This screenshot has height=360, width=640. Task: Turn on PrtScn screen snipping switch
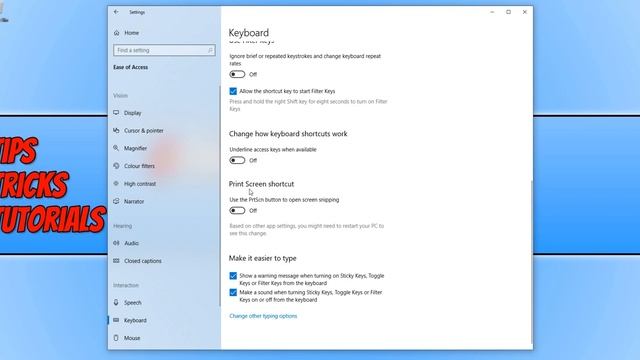coord(237,211)
